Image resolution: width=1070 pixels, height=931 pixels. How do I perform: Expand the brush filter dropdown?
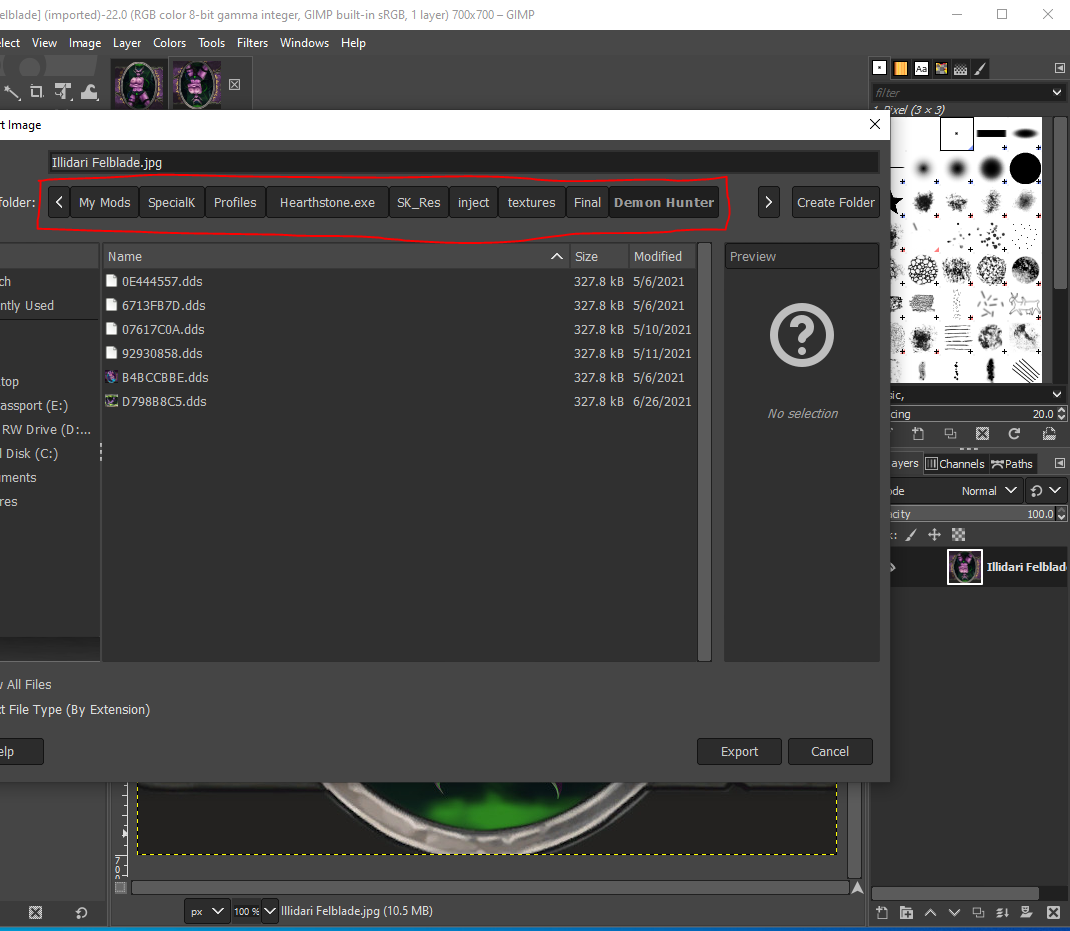click(x=1057, y=92)
